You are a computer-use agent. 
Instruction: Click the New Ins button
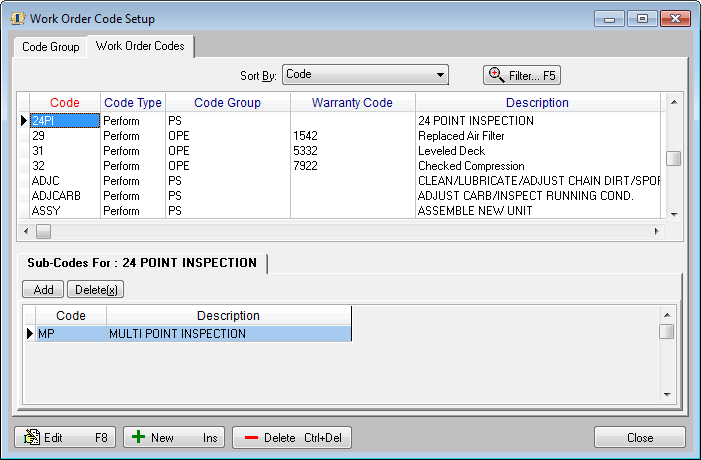click(174, 437)
